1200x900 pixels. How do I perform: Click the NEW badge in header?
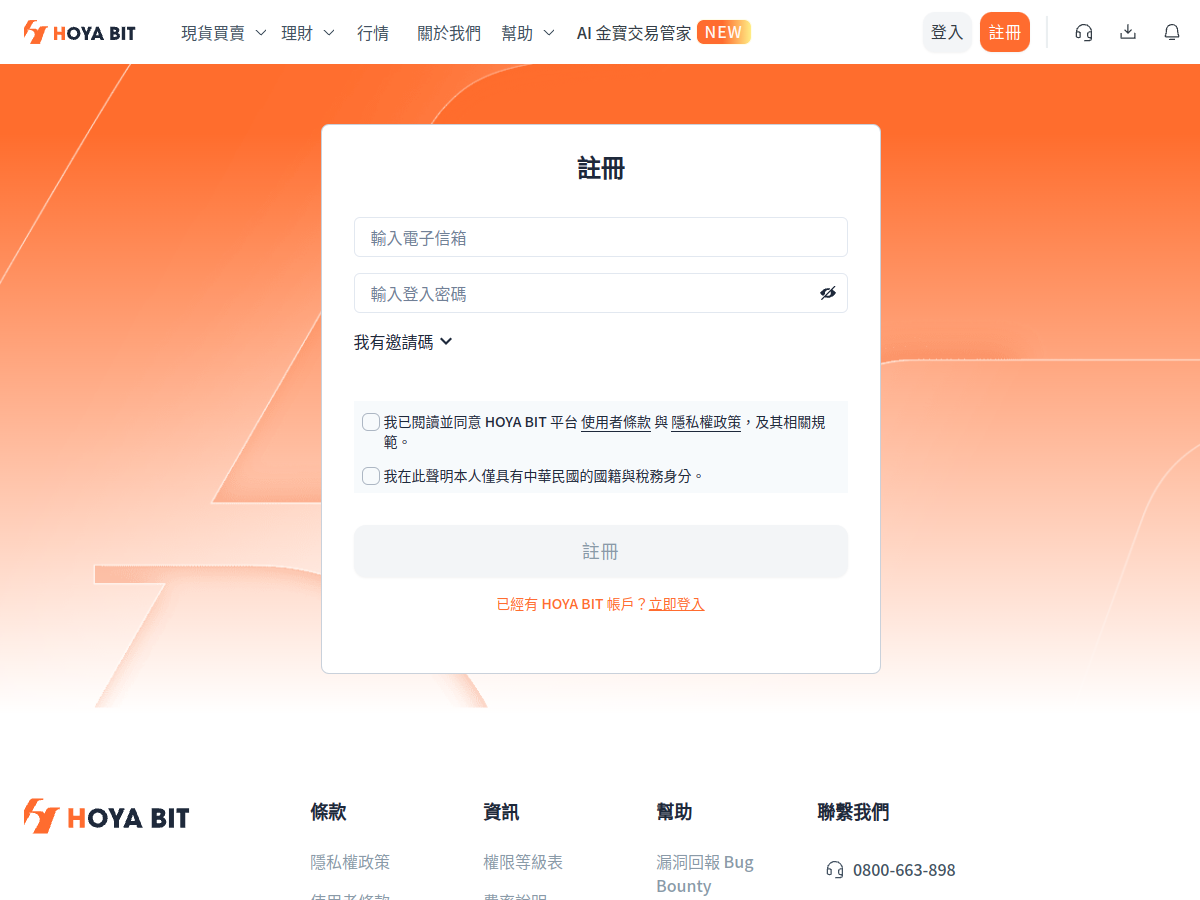tap(724, 32)
